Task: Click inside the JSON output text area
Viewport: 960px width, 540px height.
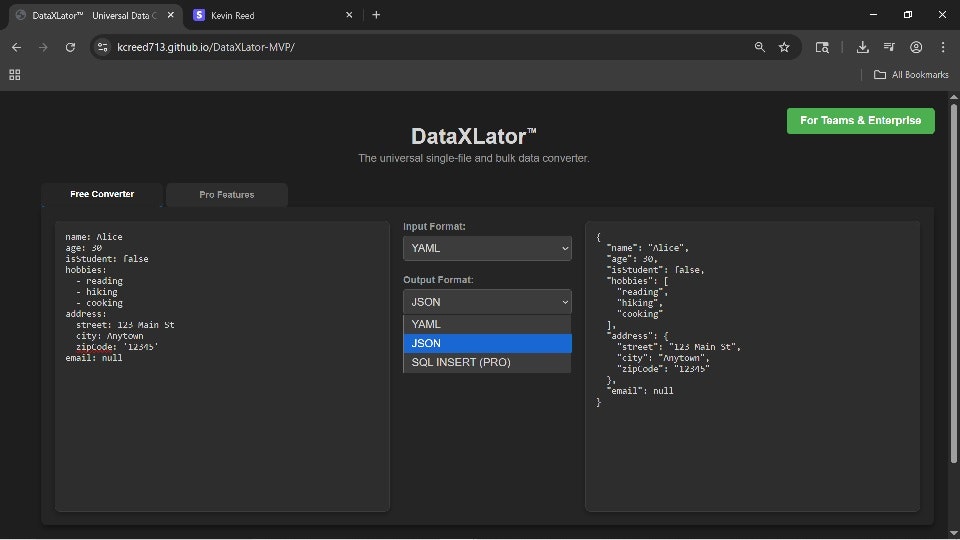Action: (752, 366)
